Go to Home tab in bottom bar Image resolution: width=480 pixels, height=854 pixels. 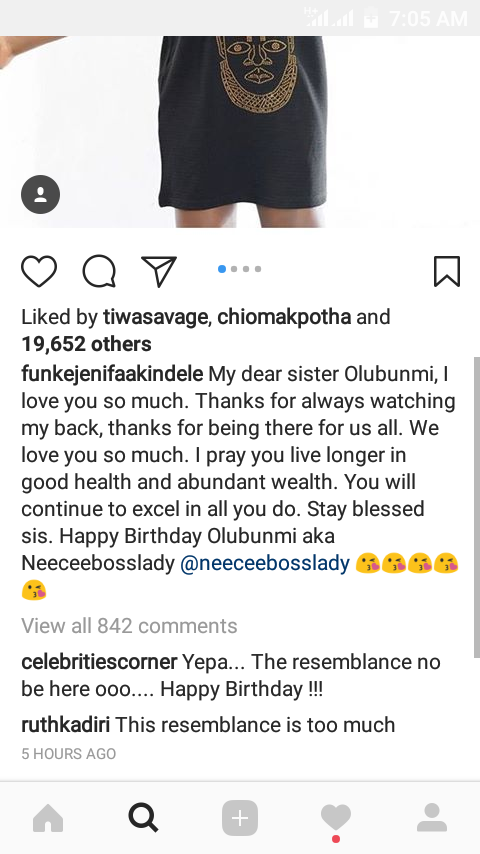click(x=48, y=818)
